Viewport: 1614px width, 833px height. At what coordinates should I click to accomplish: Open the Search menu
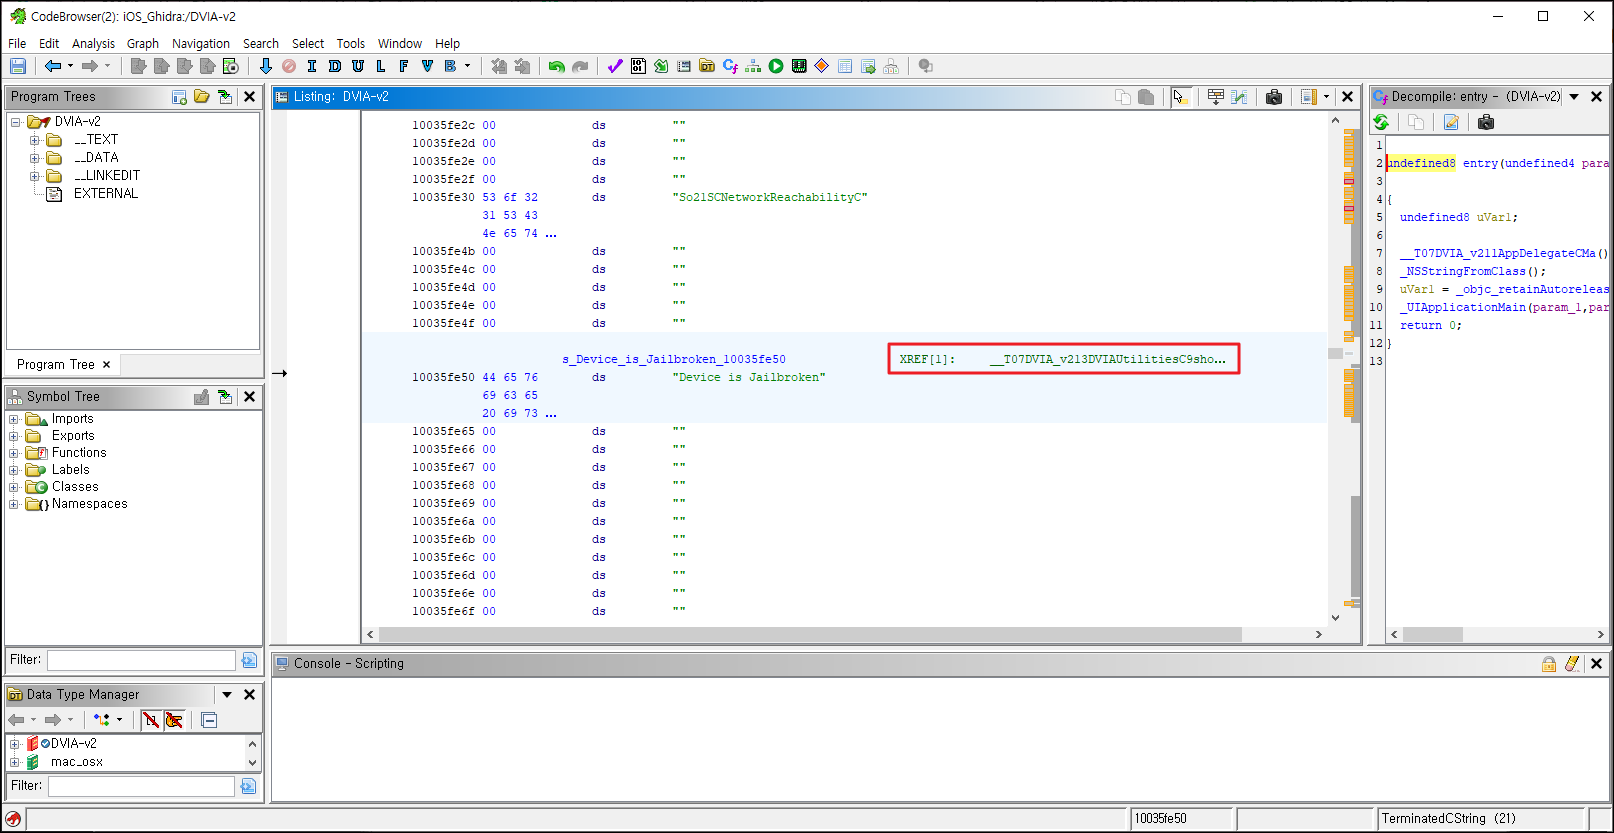click(x=261, y=43)
